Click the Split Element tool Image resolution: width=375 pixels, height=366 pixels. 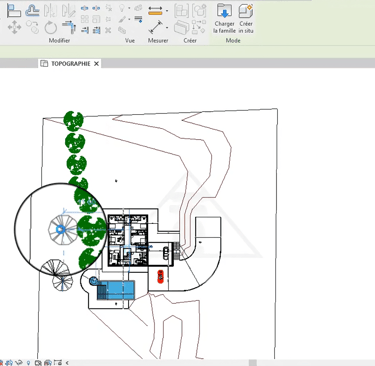tap(85, 8)
